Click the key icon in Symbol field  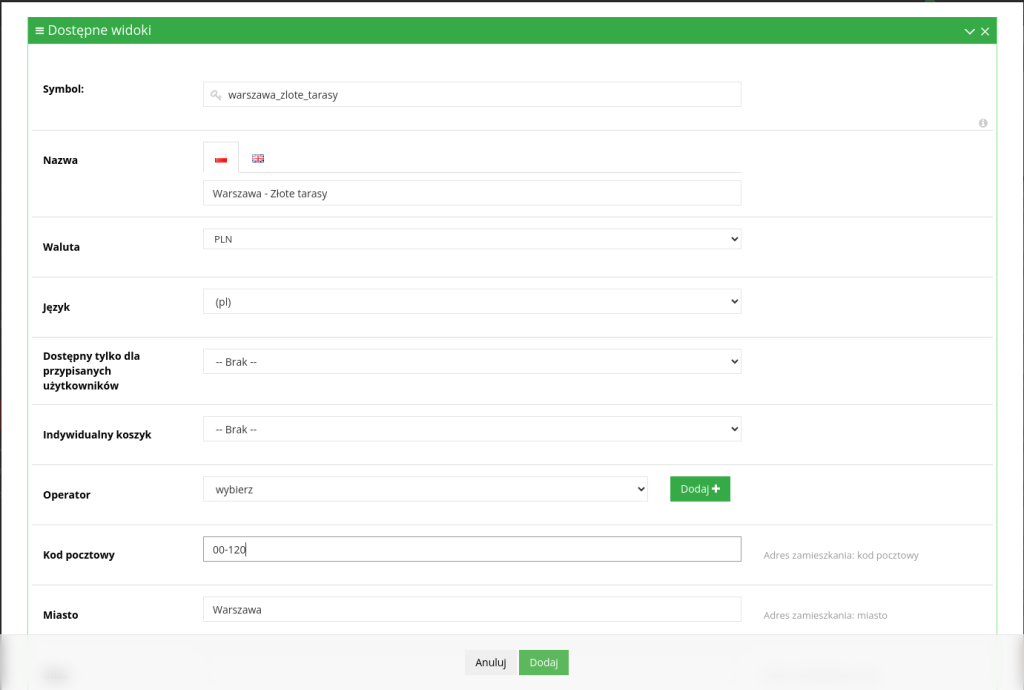(215, 95)
